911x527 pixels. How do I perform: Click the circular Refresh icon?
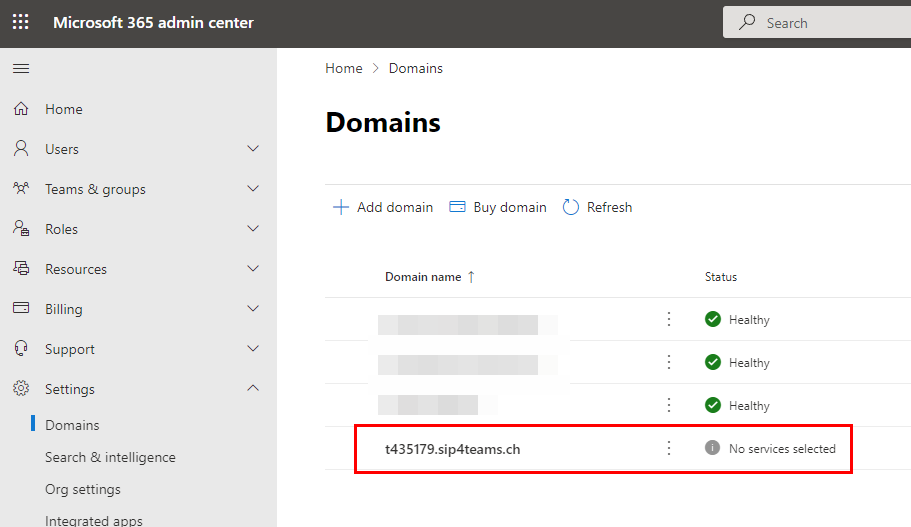pos(571,207)
